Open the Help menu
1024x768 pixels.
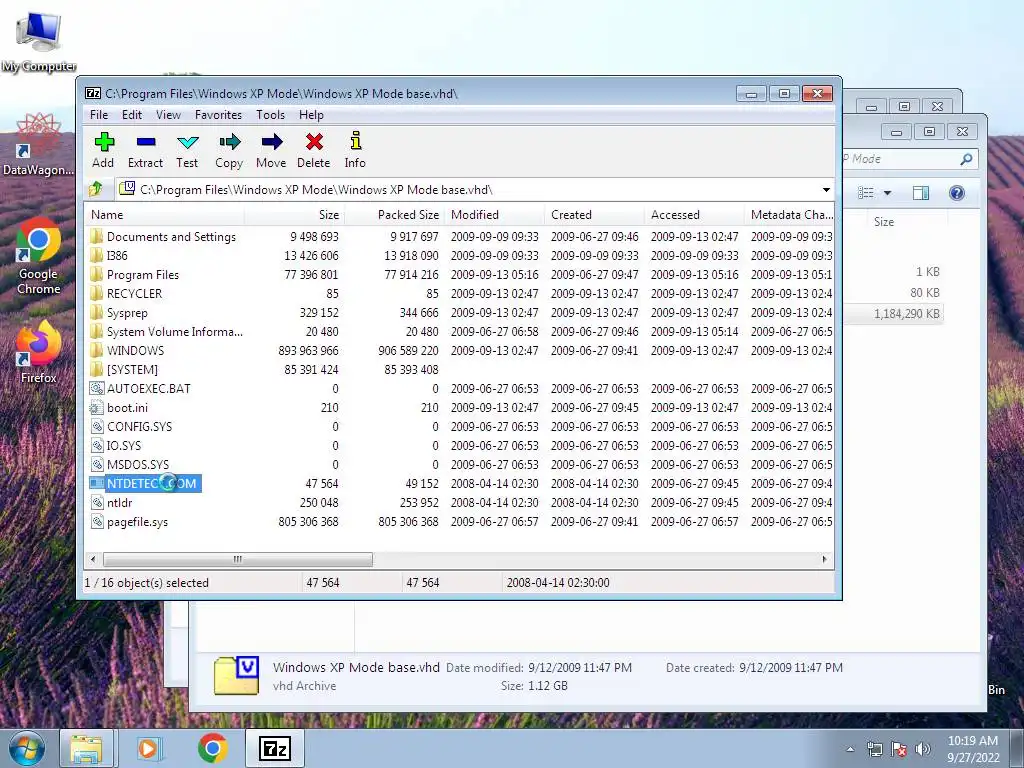pos(312,115)
